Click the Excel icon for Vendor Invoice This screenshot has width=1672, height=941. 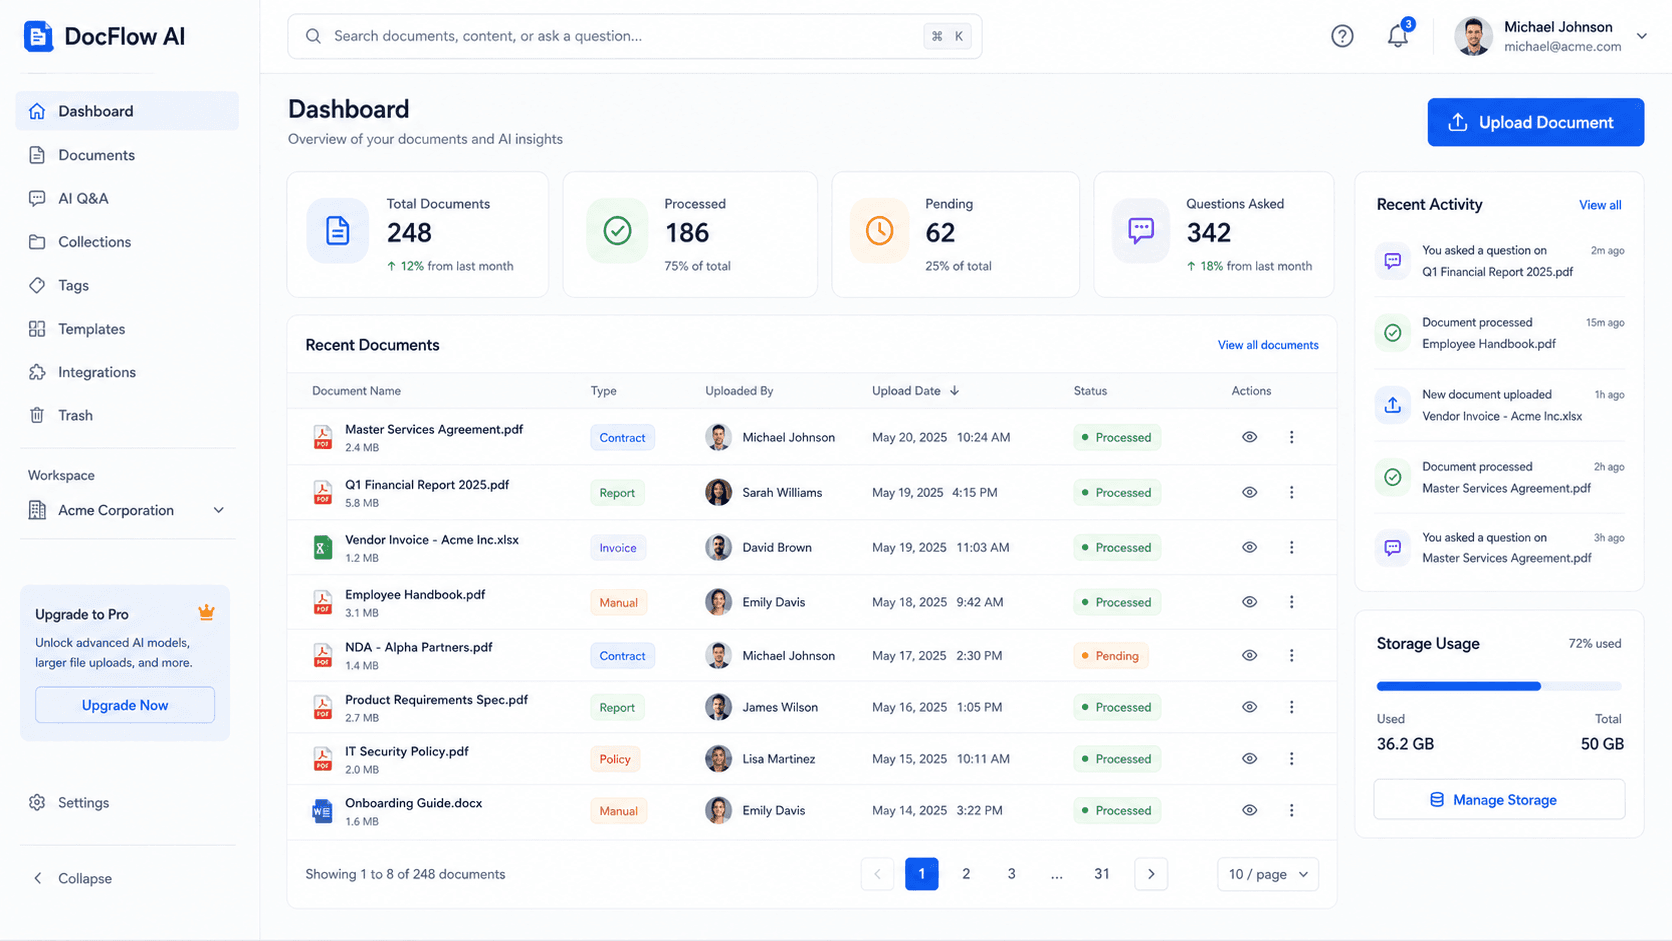322,548
